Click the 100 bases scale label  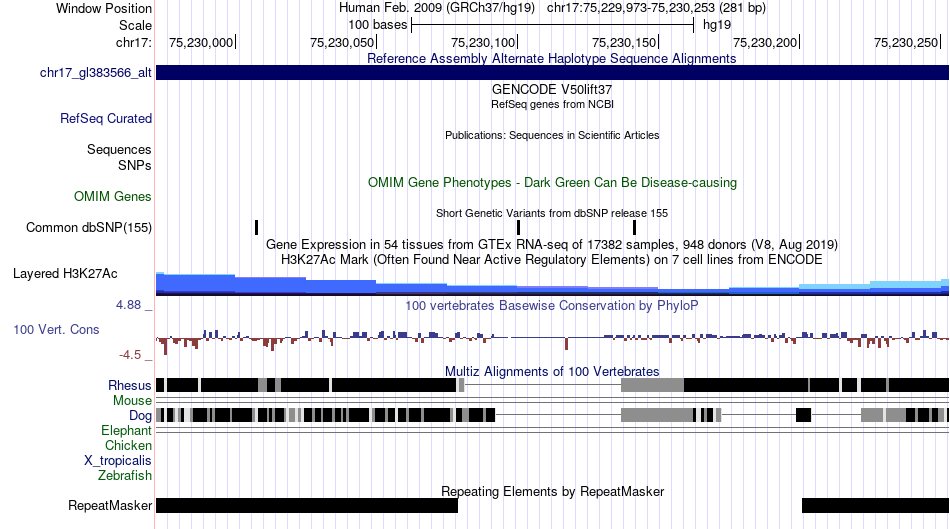point(377,25)
